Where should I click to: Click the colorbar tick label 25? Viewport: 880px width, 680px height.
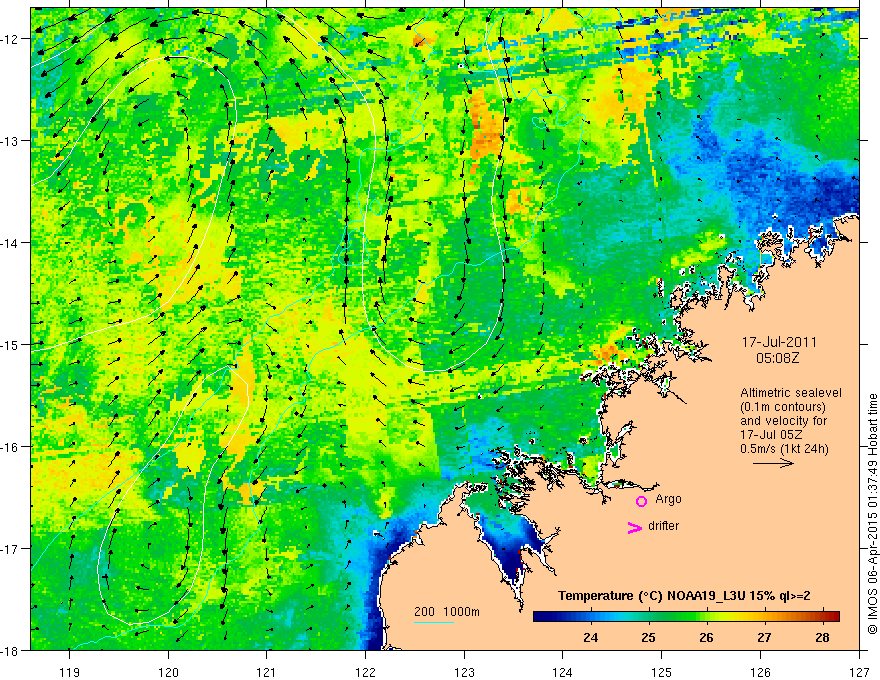648,637
